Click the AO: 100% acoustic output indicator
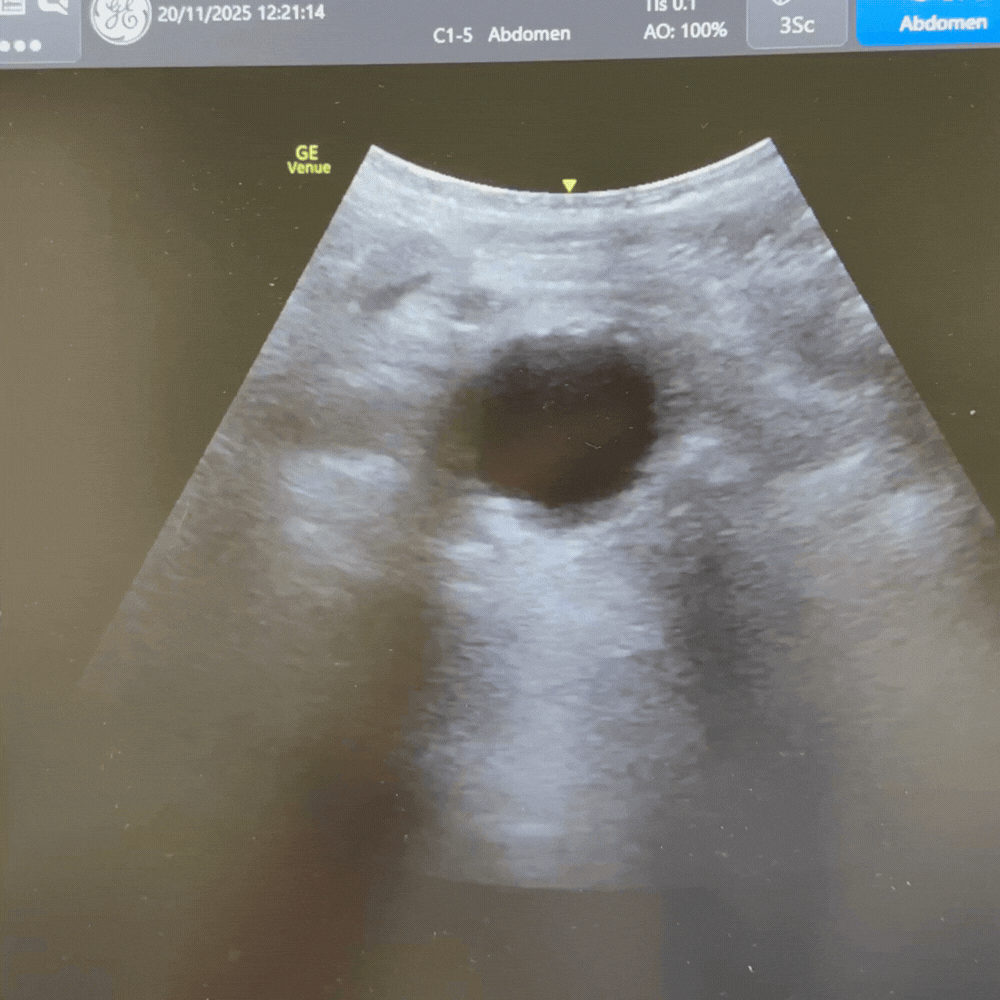1000x1000 pixels. [x=685, y=31]
